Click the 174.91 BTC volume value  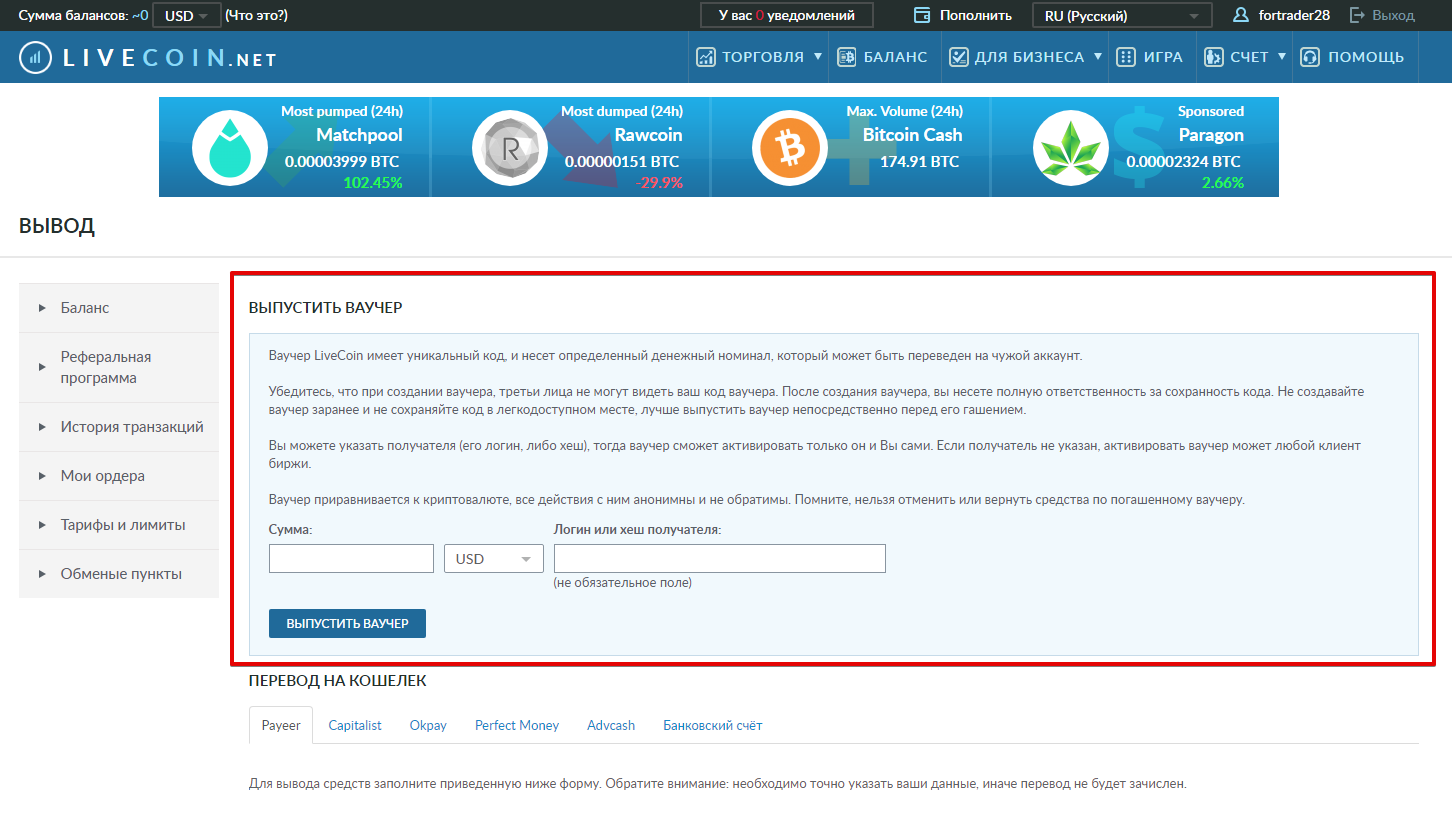[x=919, y=161]
